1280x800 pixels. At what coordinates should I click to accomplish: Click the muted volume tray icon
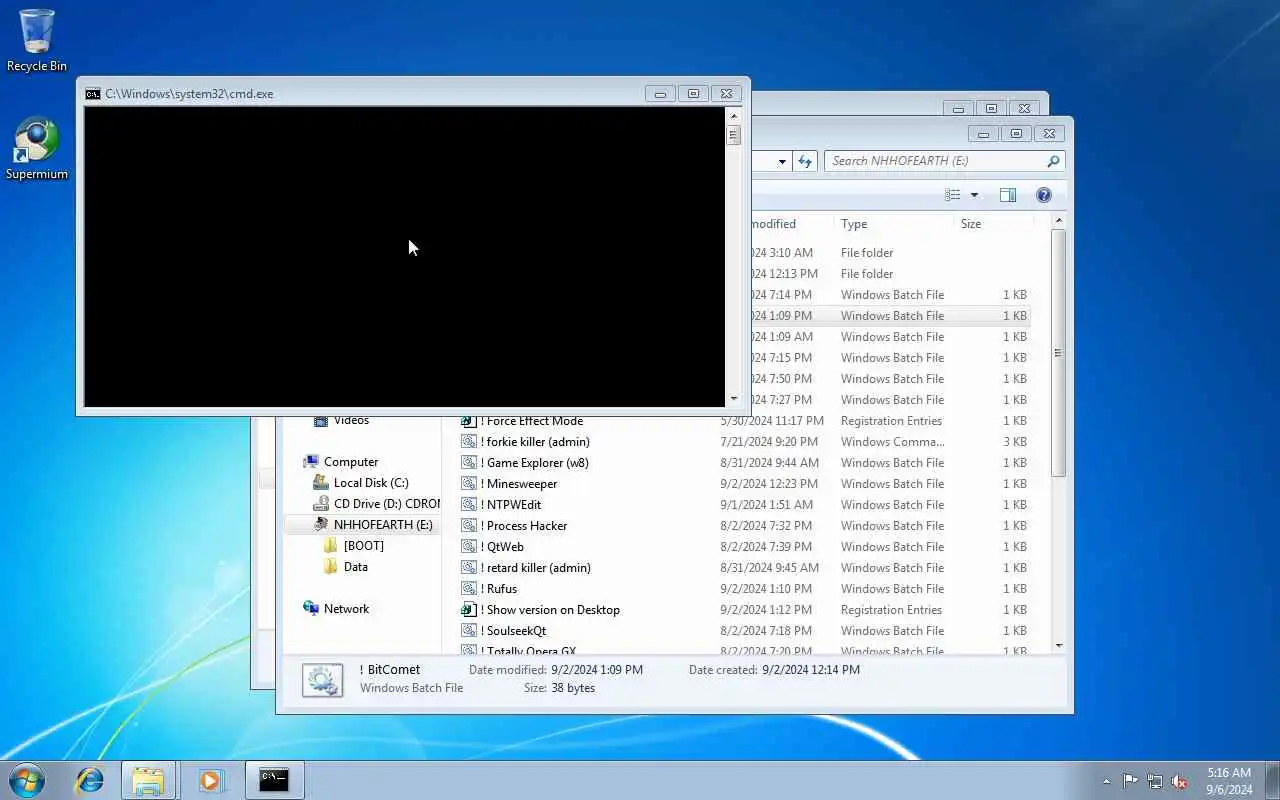tap(1180, 781)
